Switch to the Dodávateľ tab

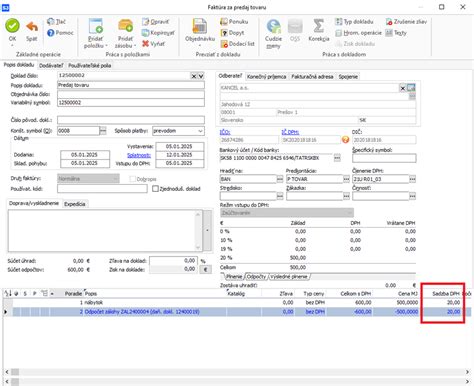pos(51,66)
